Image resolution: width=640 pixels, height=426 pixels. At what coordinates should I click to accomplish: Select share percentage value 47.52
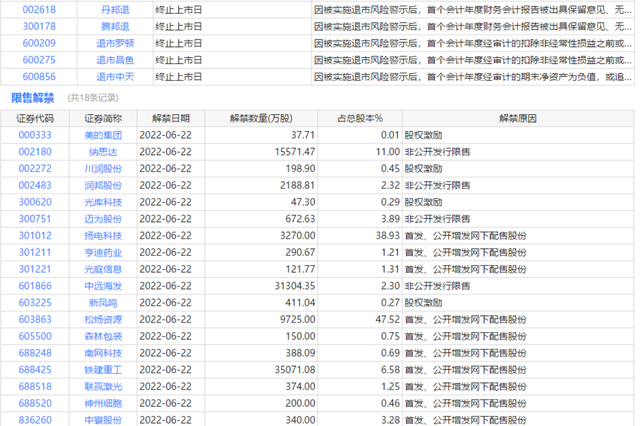coord(388,319)
